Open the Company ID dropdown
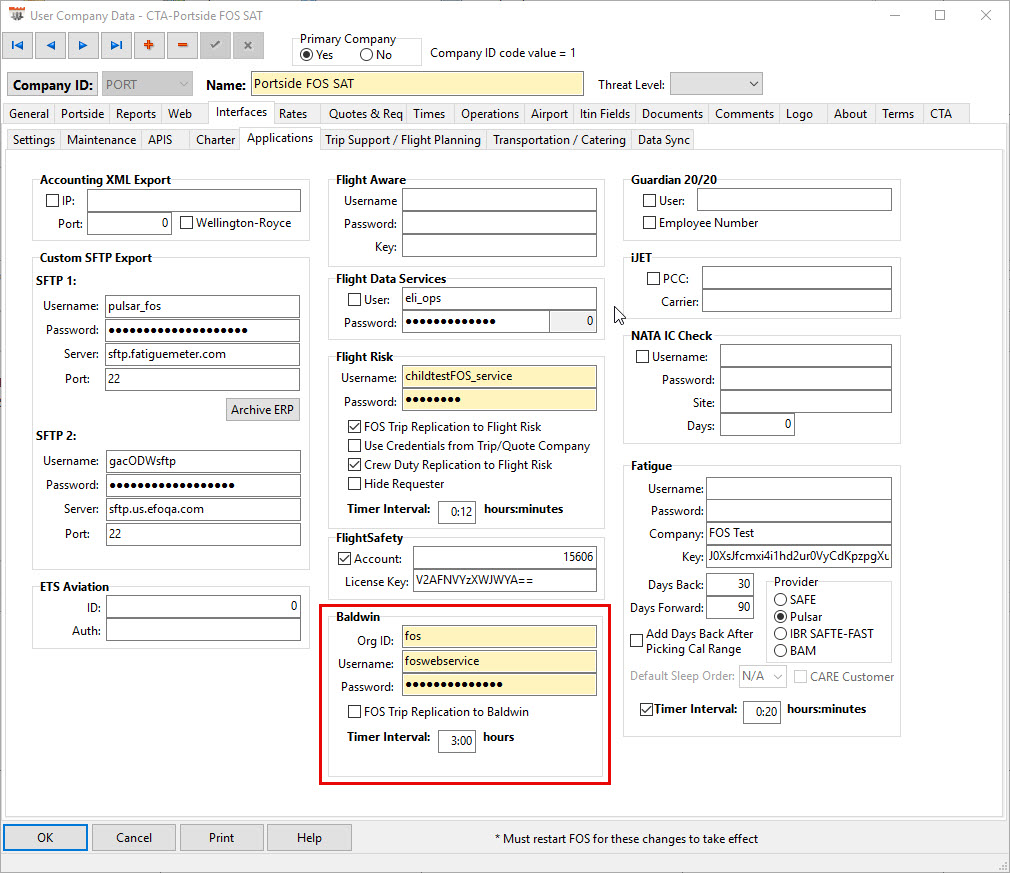Viewport: 1010px width, 873px height. [x=148, y=84]
